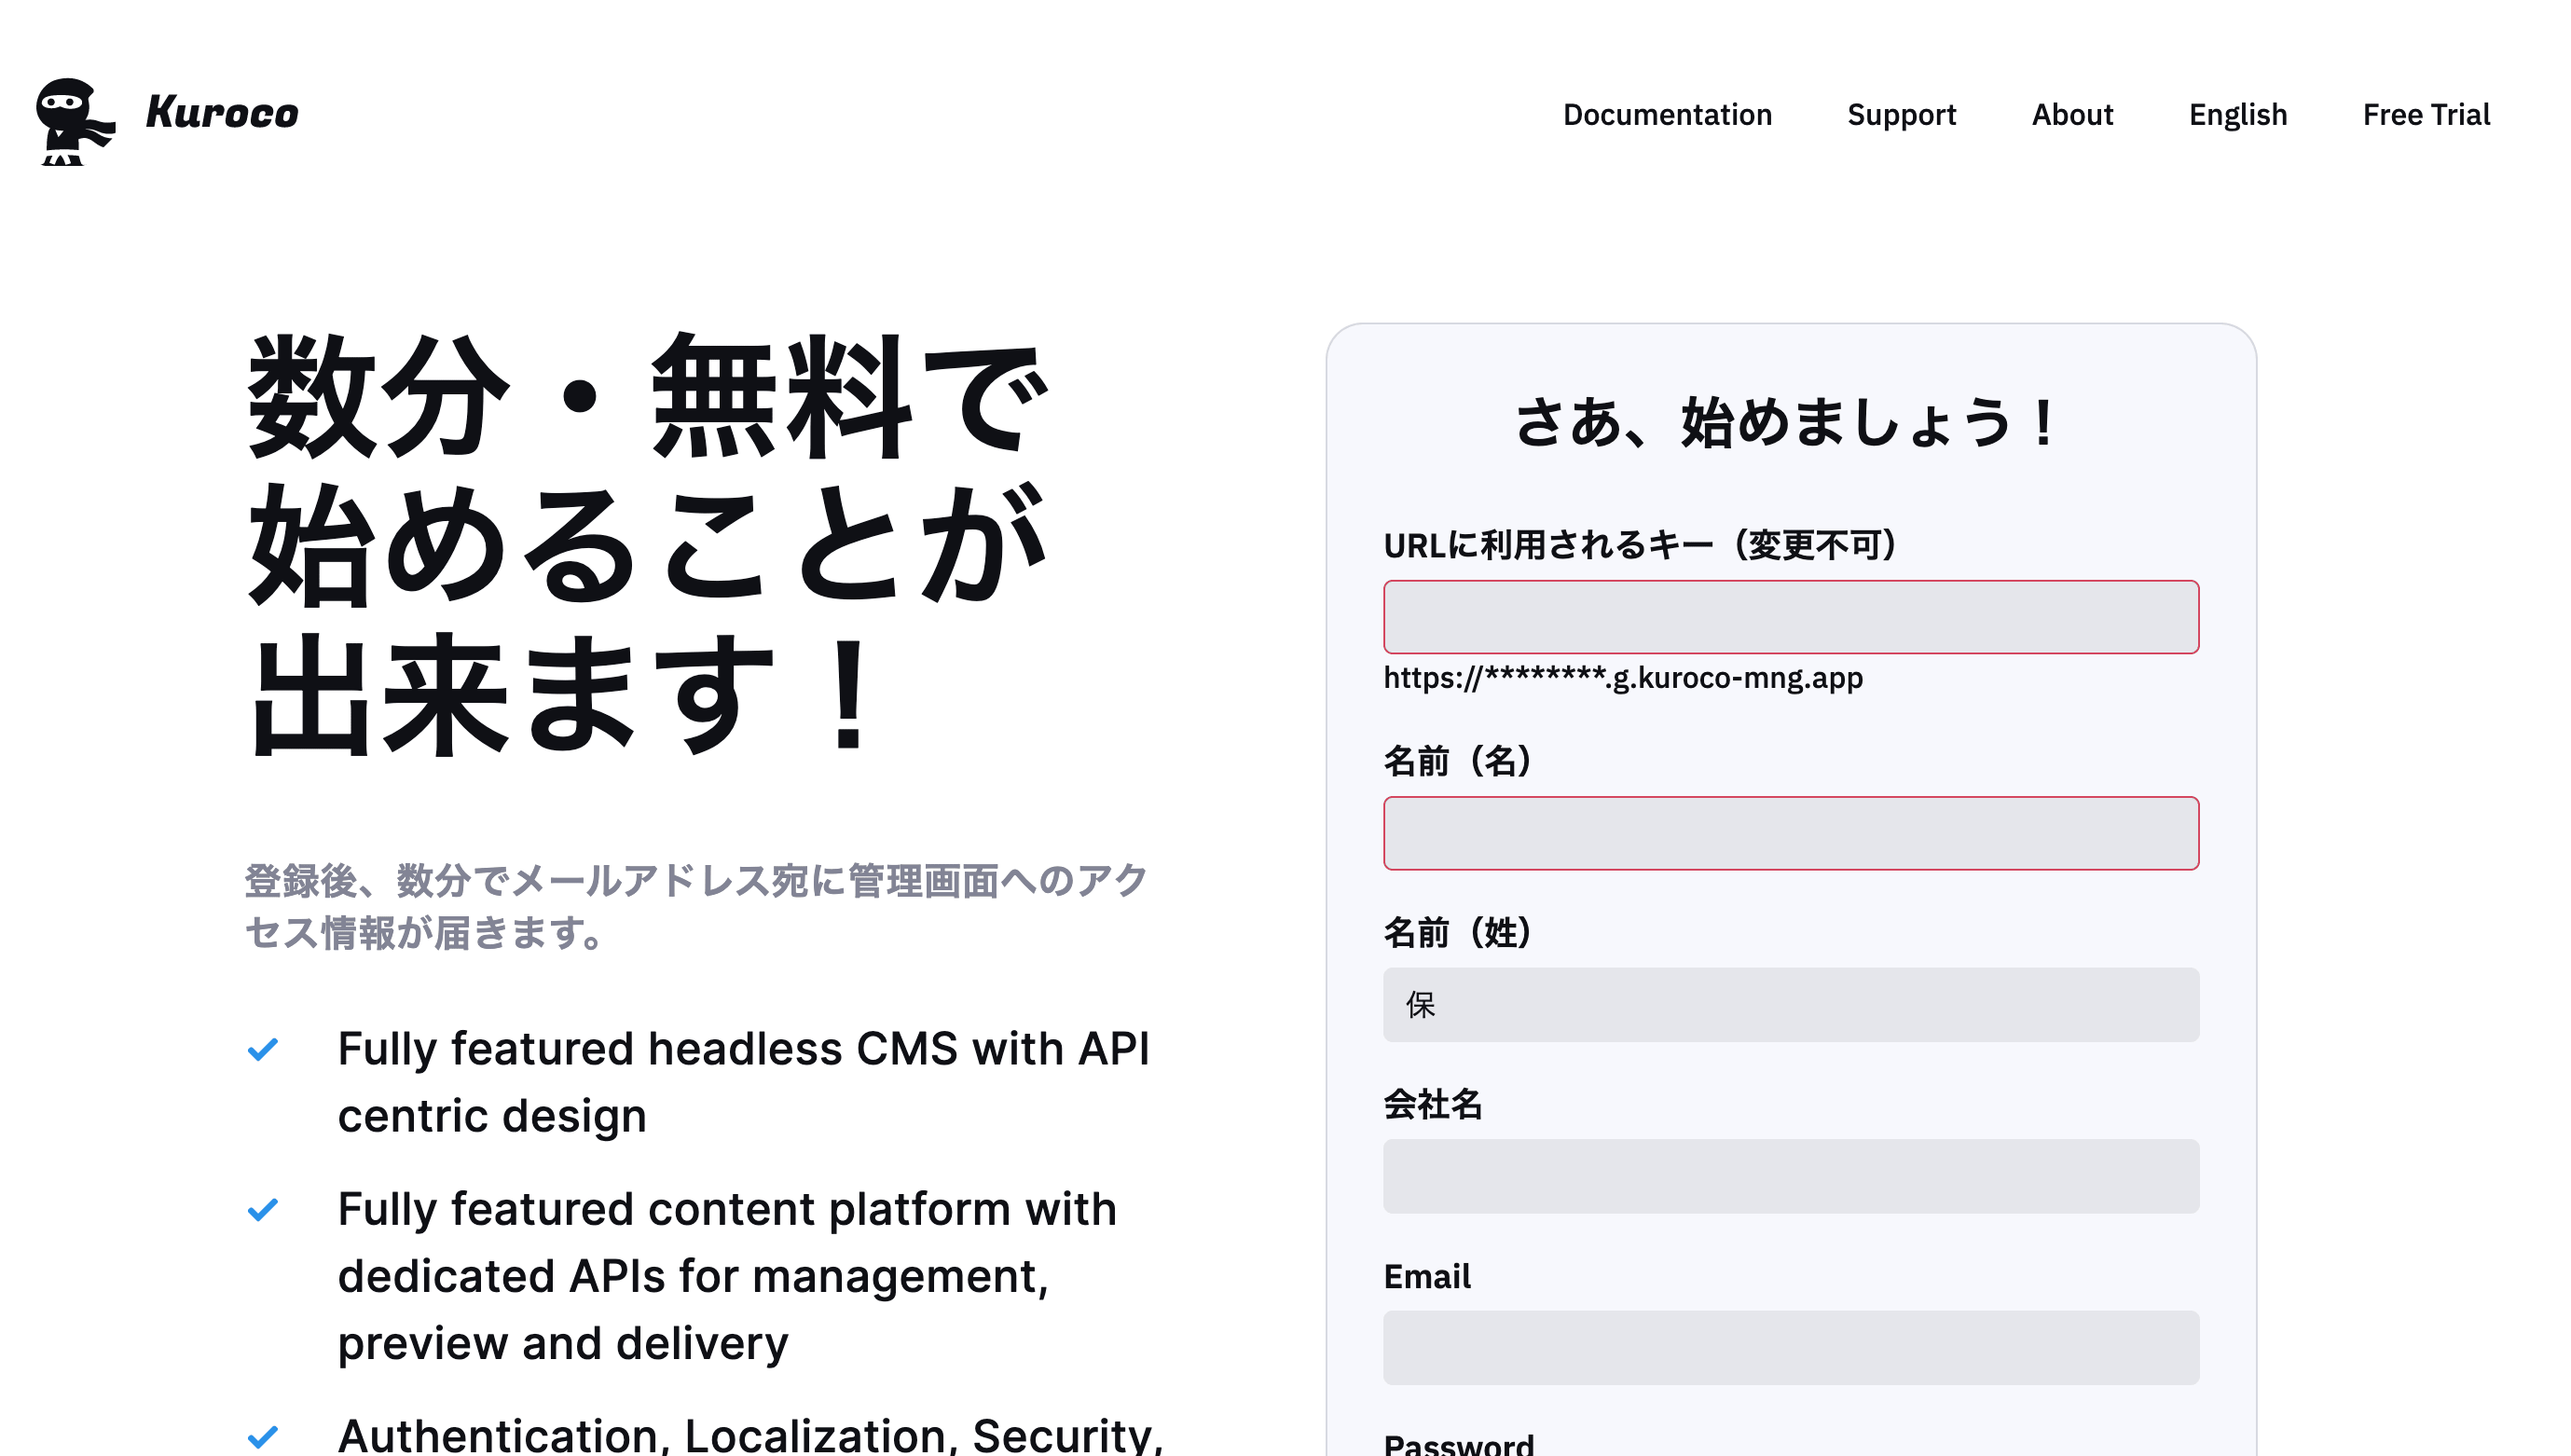Click the Password field label
Viewport: 2571px width, 1456px height.
(1458, 1444)
